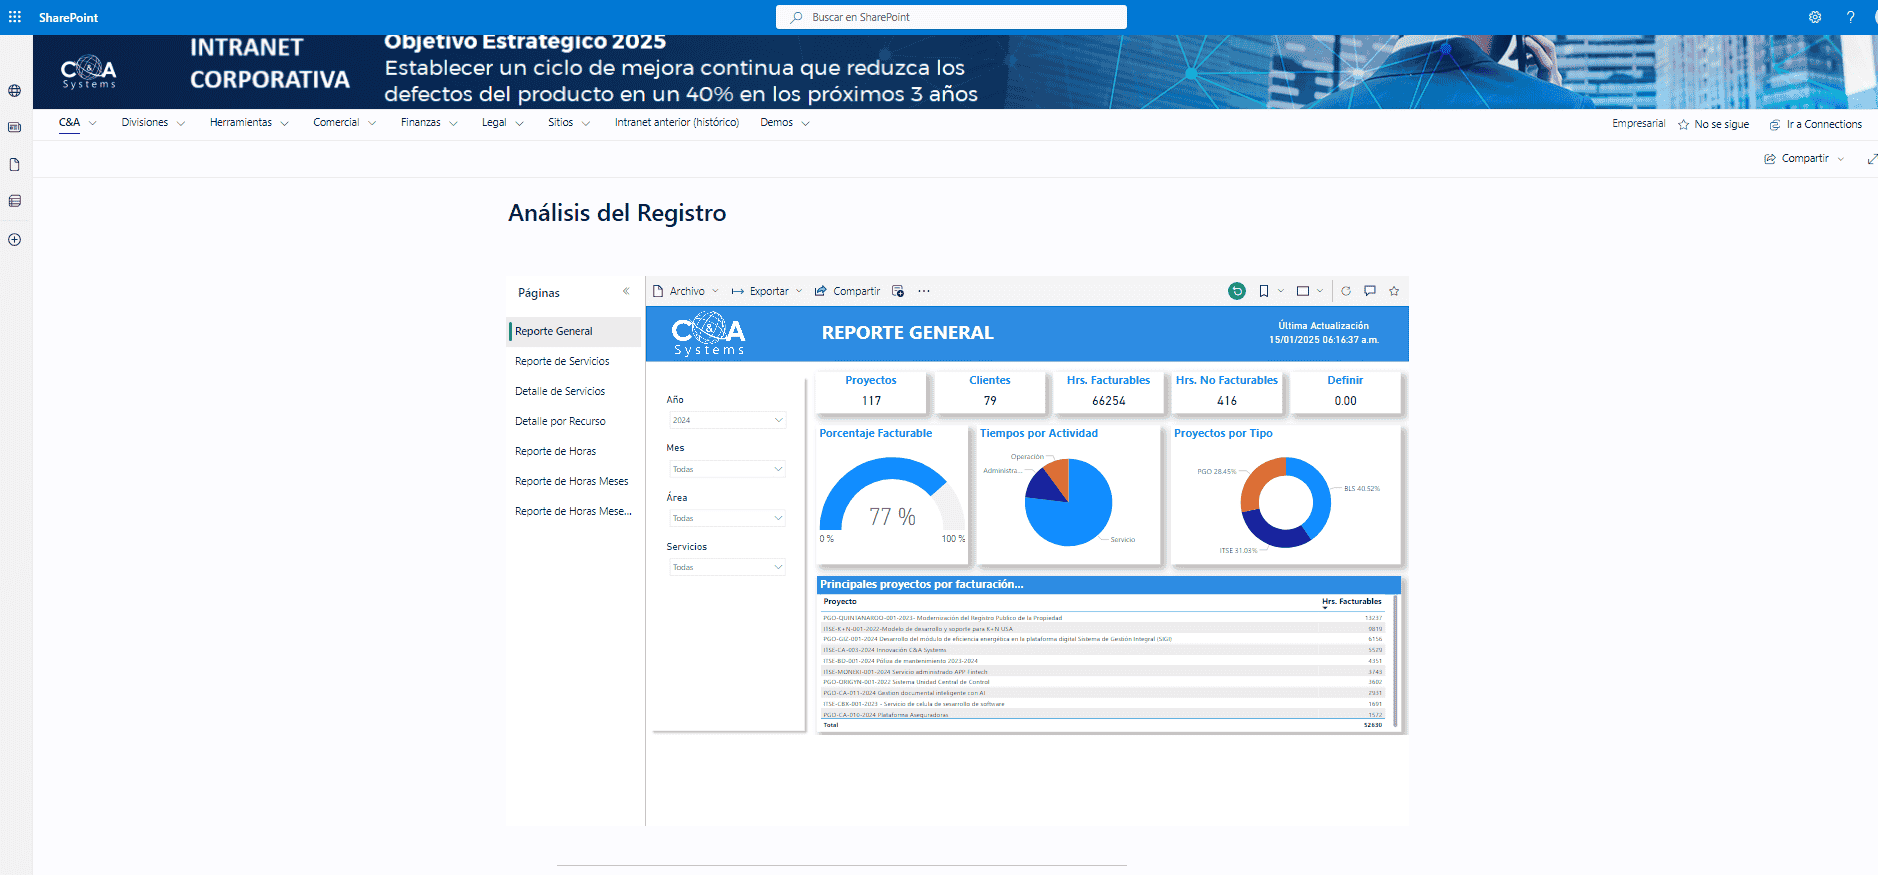Open the news icon in left rail

pos(15,127)
